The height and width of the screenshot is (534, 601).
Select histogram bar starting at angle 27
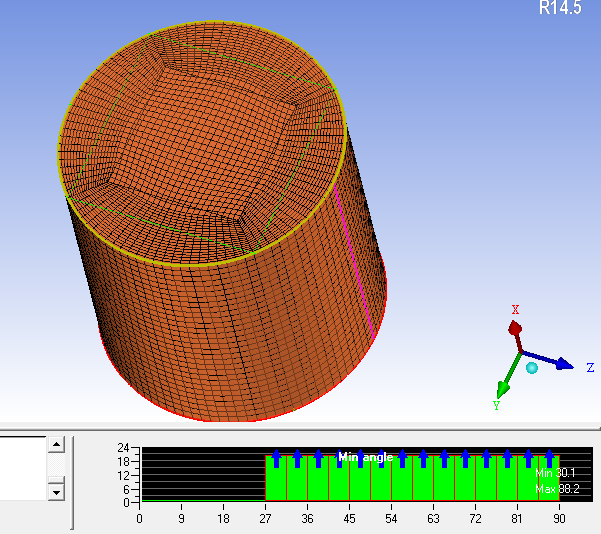click(x=276, y=478)
